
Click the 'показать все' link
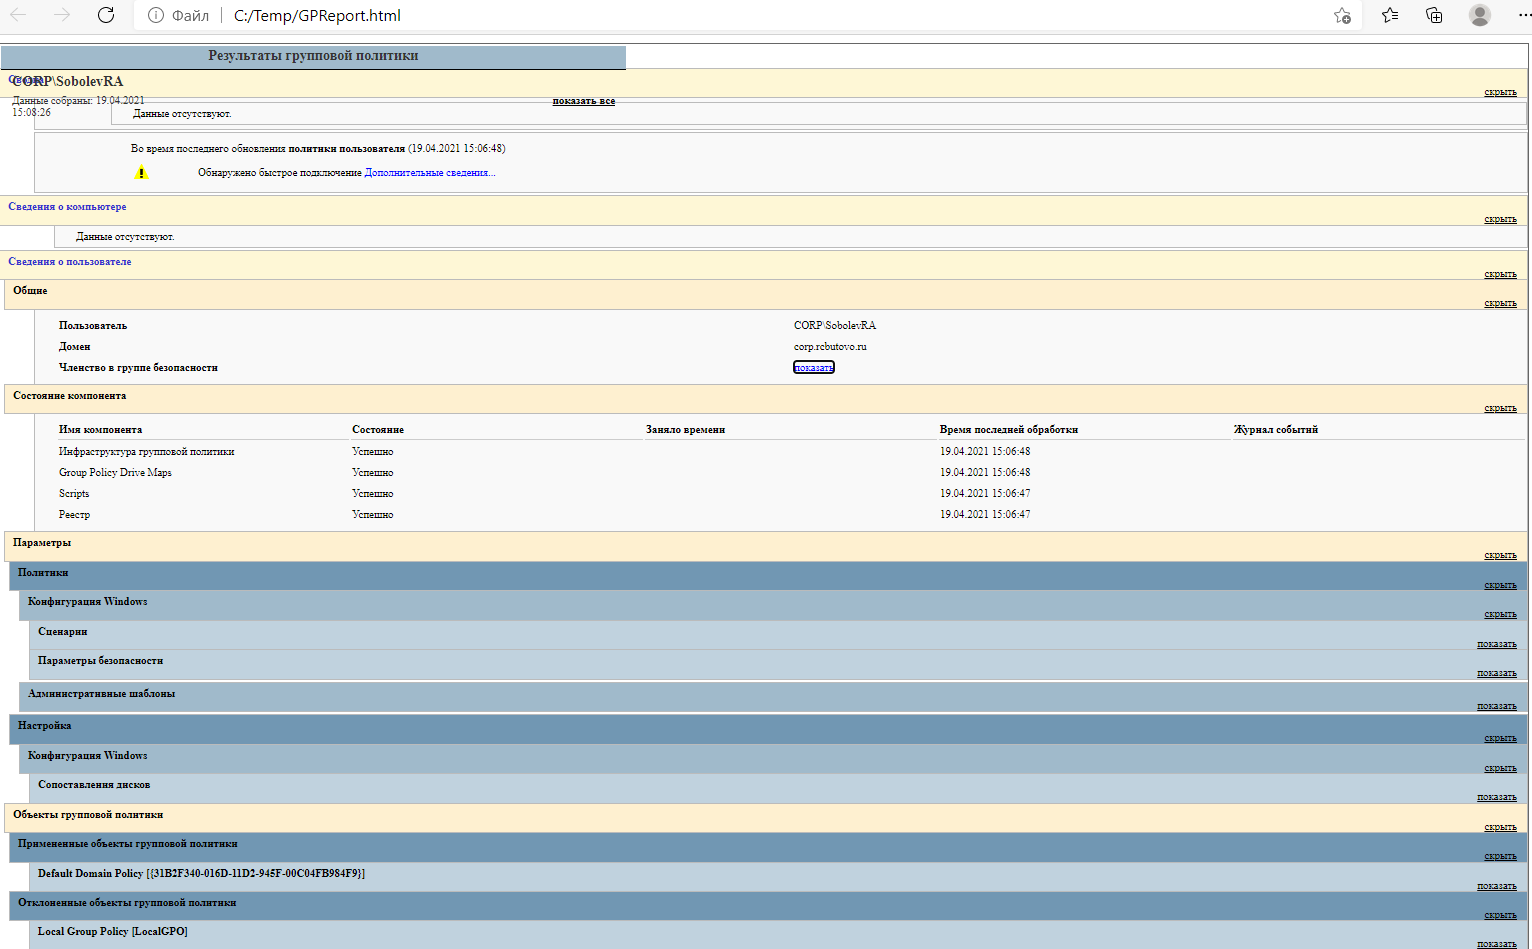584,101
